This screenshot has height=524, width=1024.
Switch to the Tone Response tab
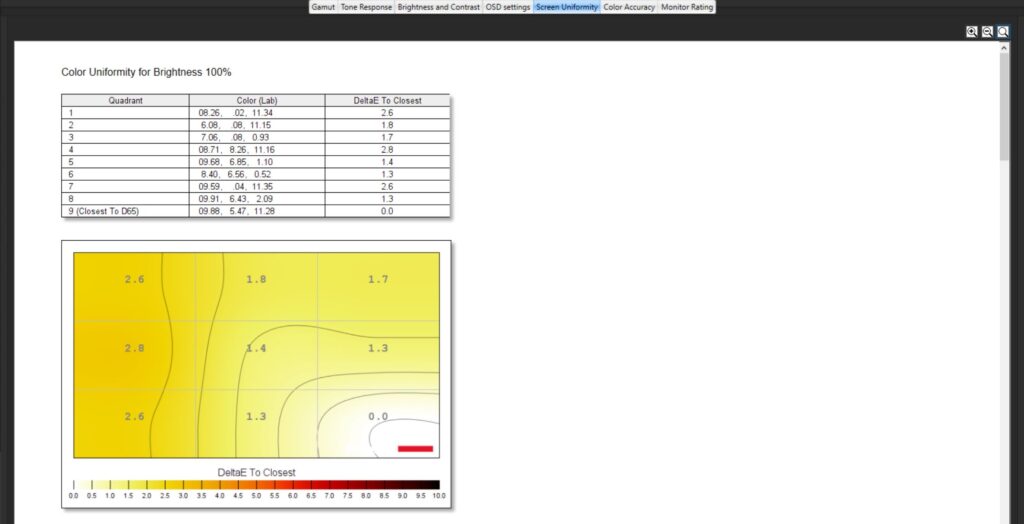(x=366, y=7)
